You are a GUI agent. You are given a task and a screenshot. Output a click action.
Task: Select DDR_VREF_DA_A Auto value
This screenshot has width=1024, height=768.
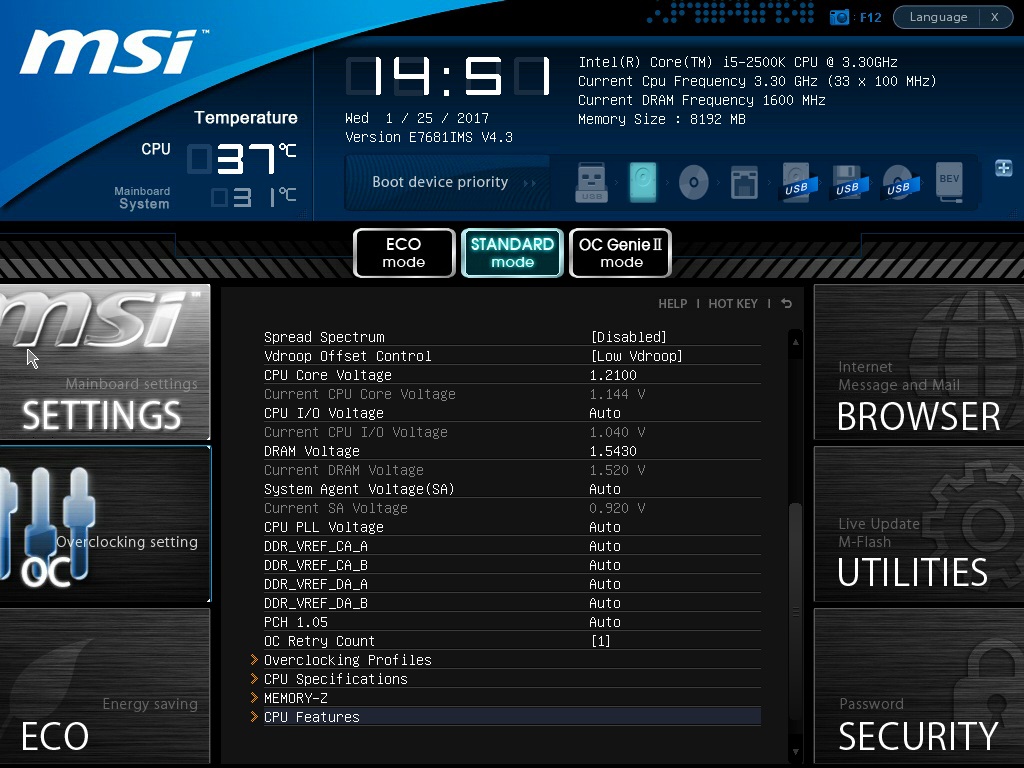(x=605, y=583)
